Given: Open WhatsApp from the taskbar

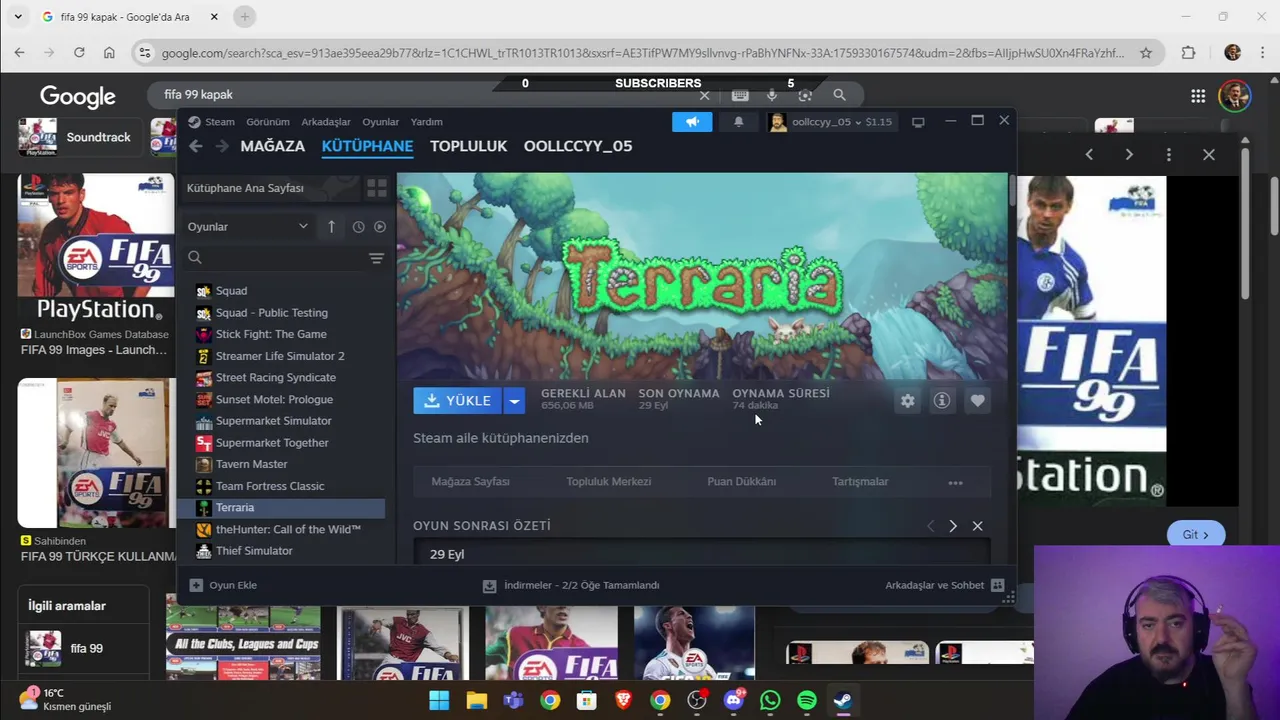Looking at the screenshot, I should click(770, 700).
